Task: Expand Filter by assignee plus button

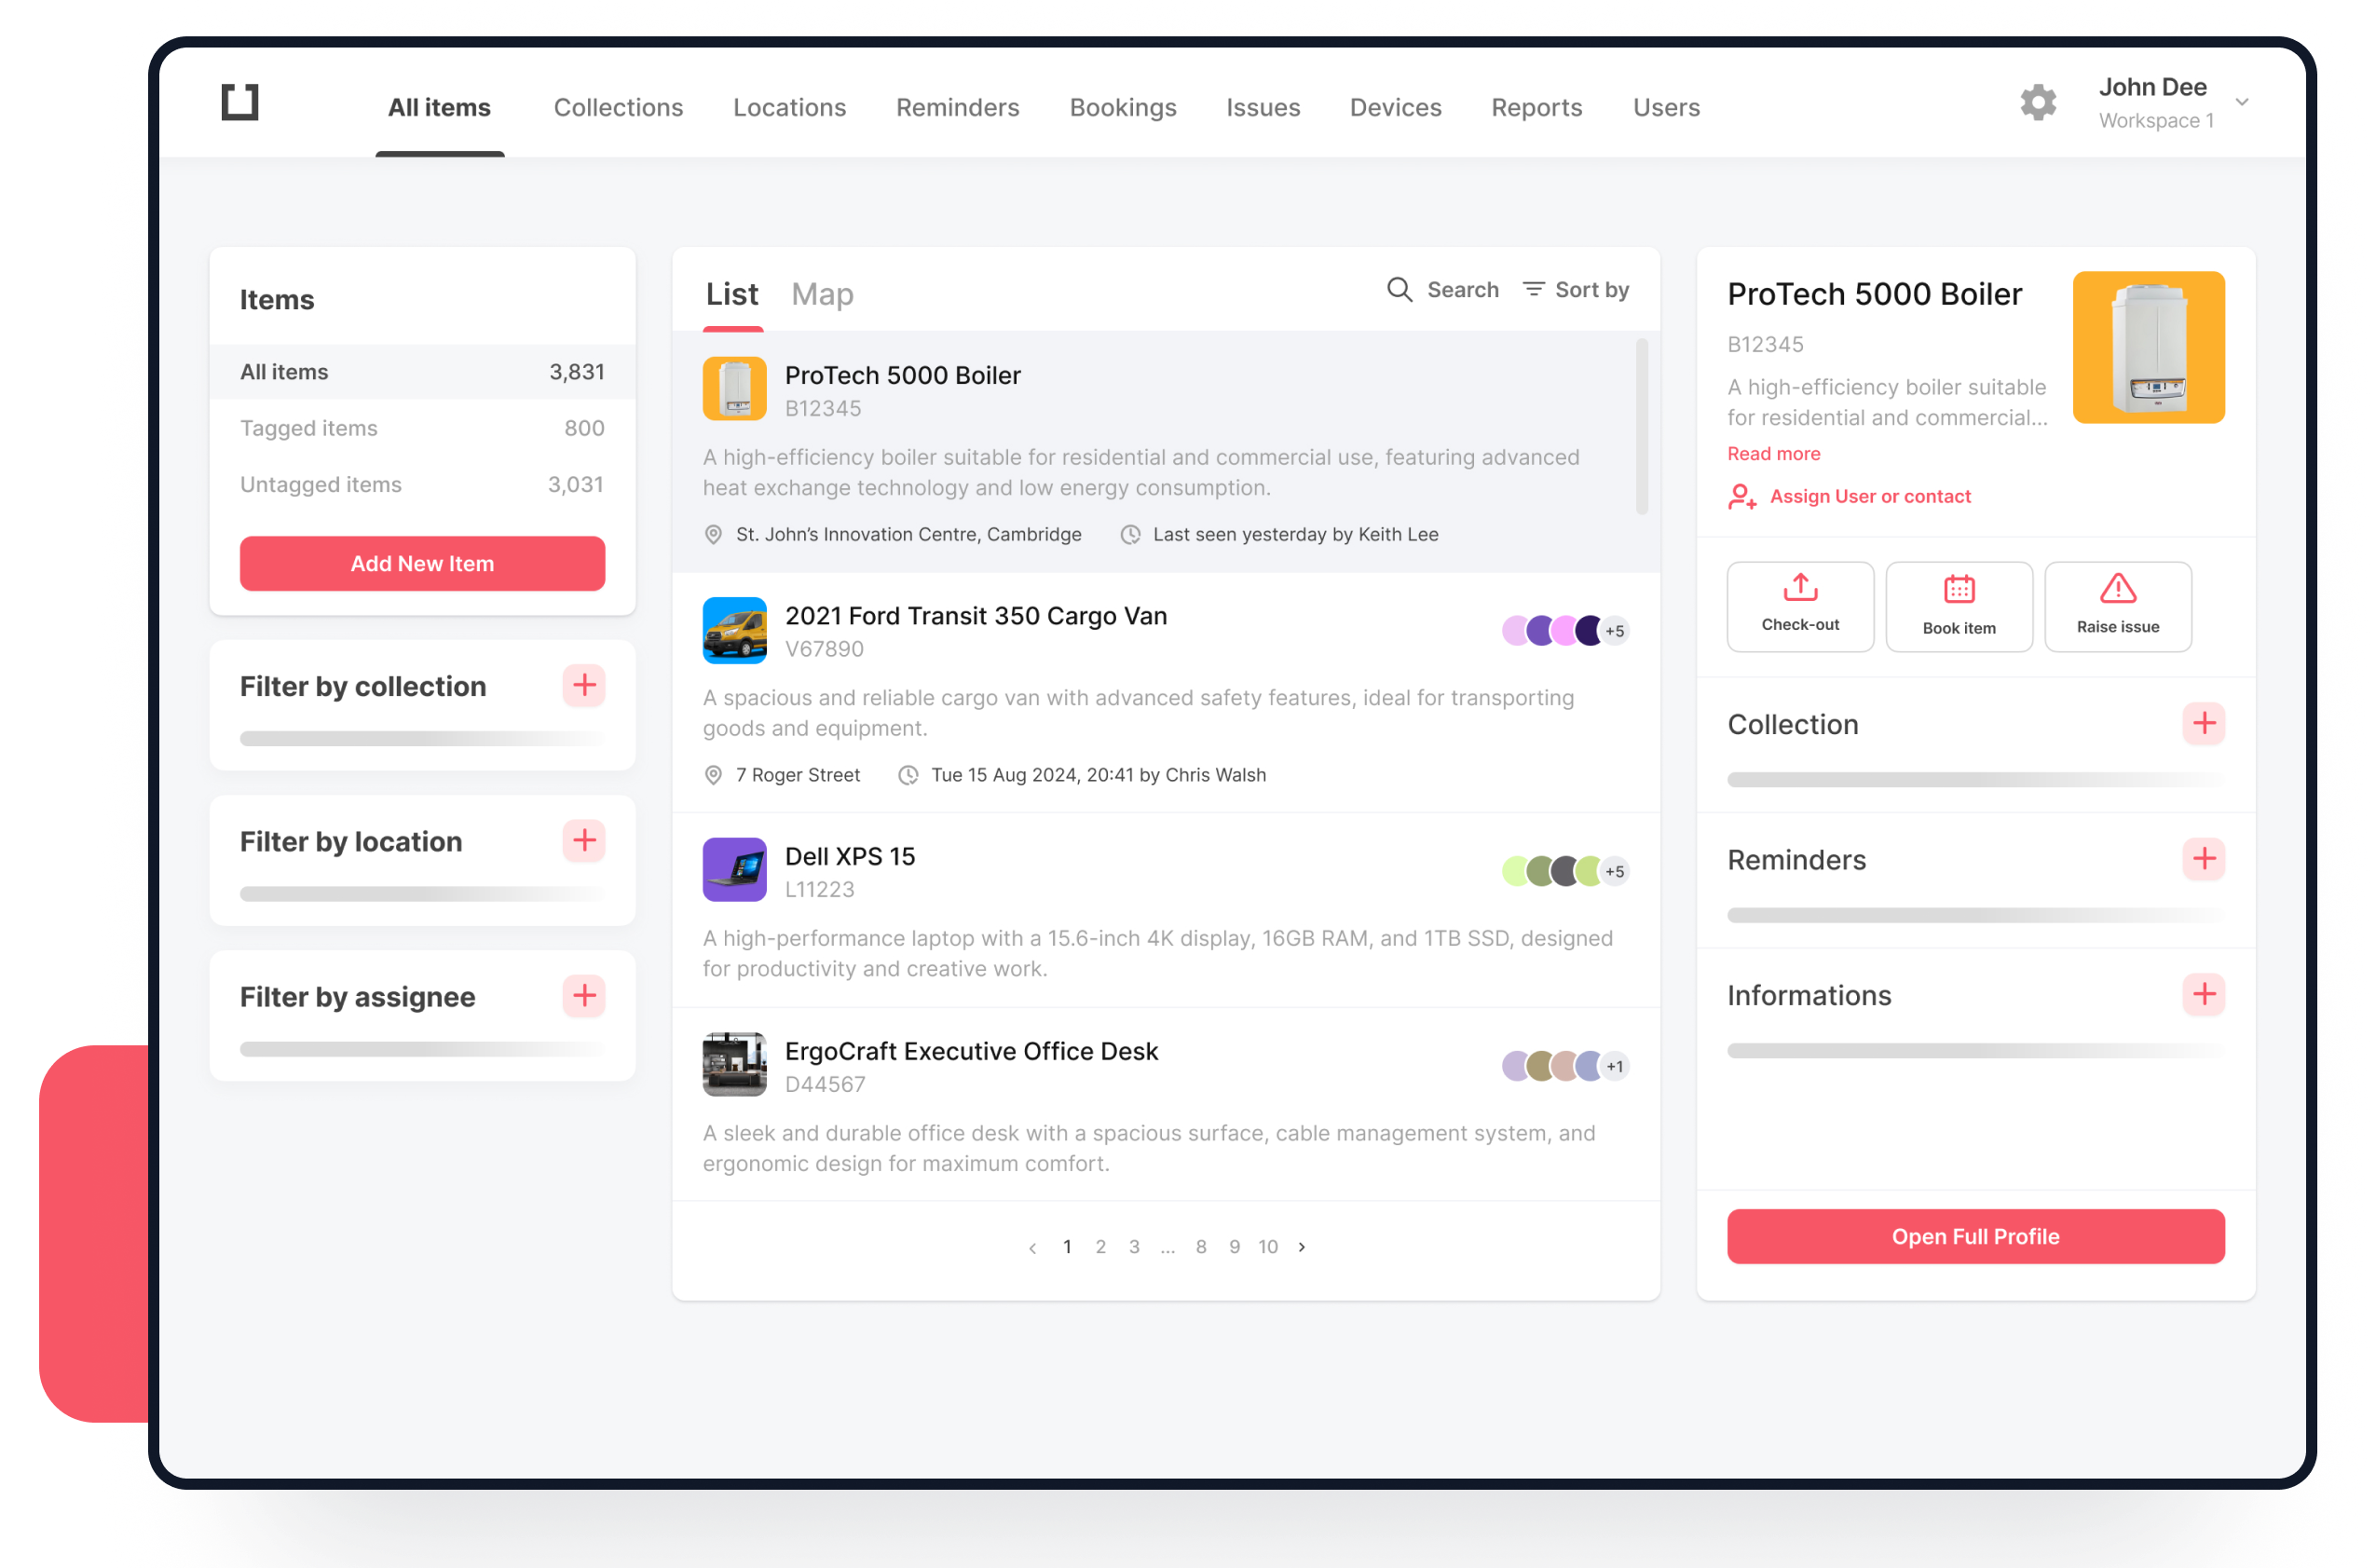Action: (584, 996)
